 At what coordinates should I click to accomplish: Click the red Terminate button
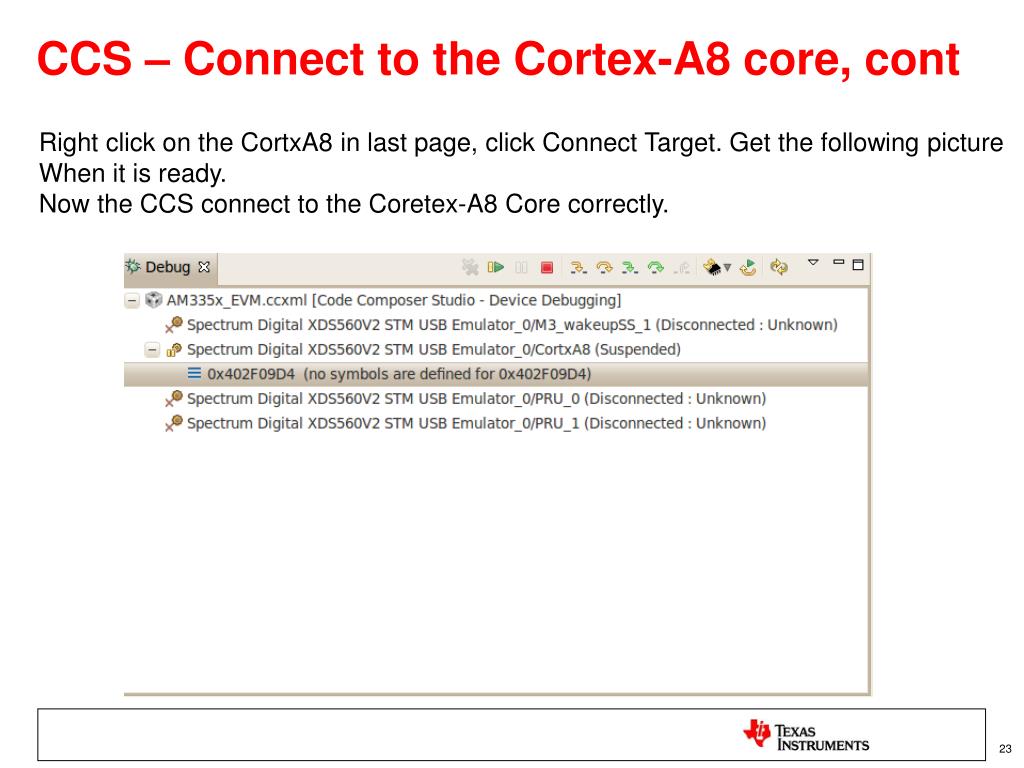[x=547, y=267]
